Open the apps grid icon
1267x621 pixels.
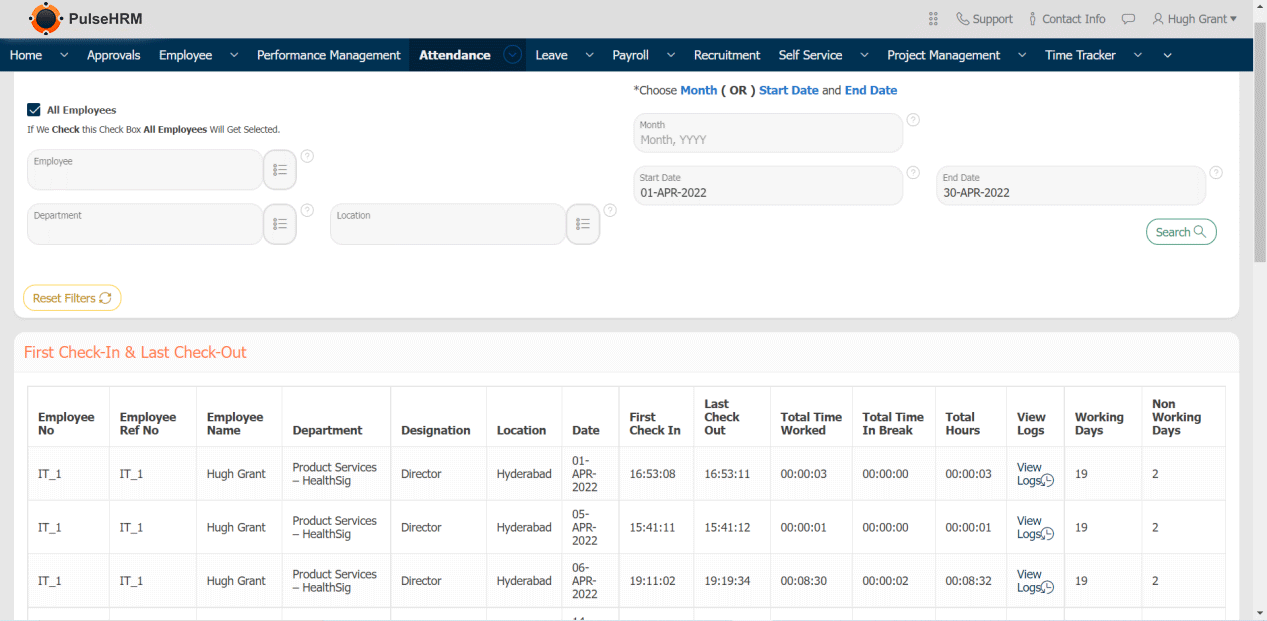[933, 19]
